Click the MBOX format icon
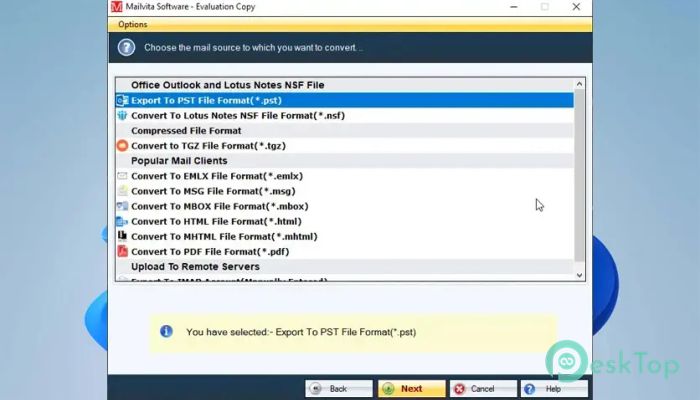Screen dimensions: 700x400 122,206
